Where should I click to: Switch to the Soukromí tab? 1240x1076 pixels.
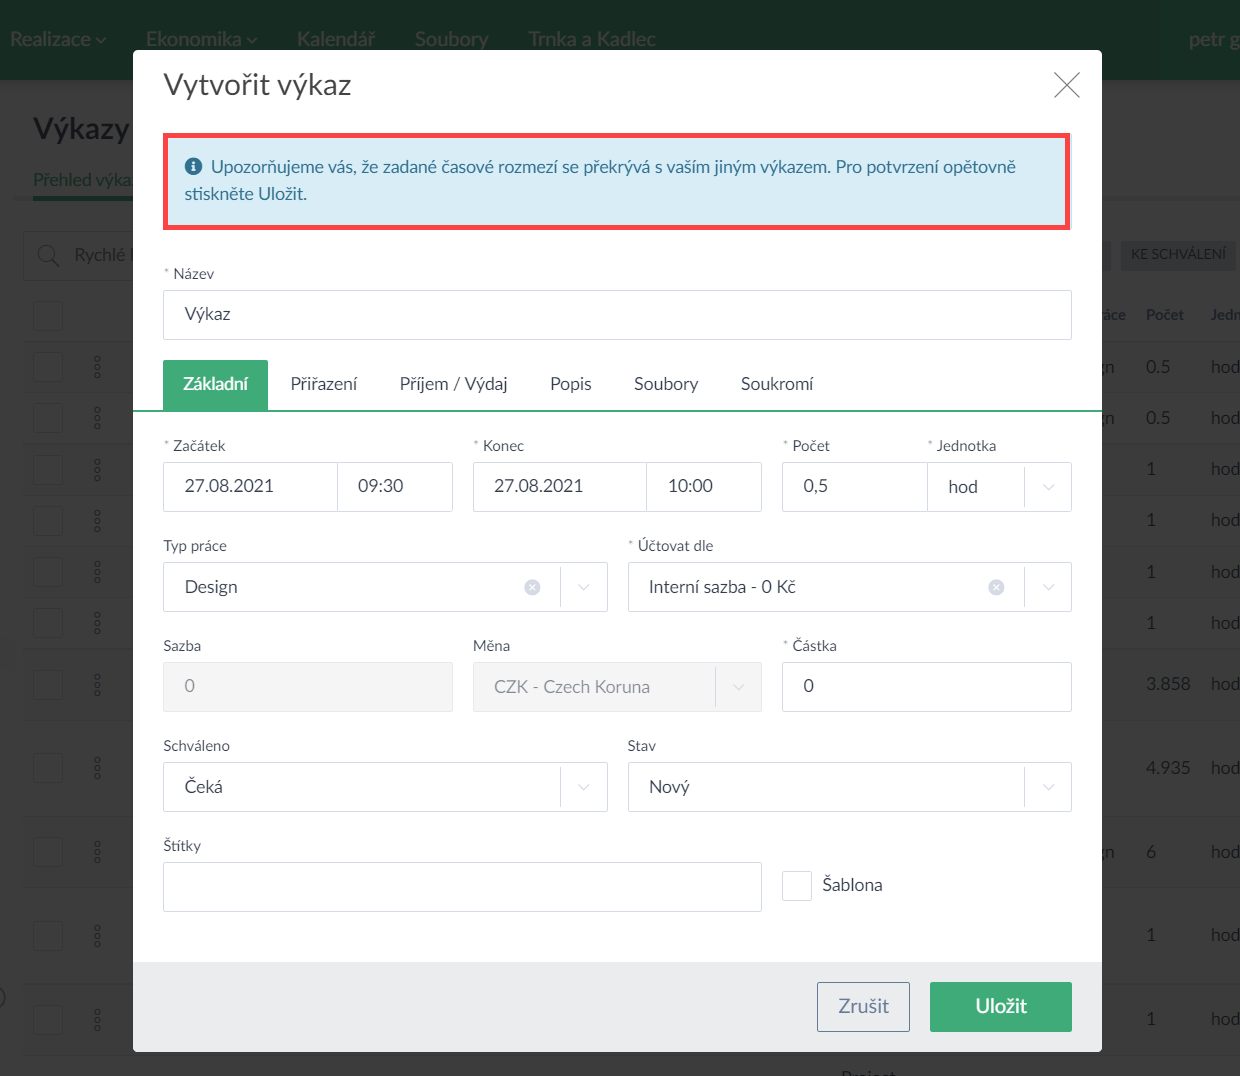776,384
